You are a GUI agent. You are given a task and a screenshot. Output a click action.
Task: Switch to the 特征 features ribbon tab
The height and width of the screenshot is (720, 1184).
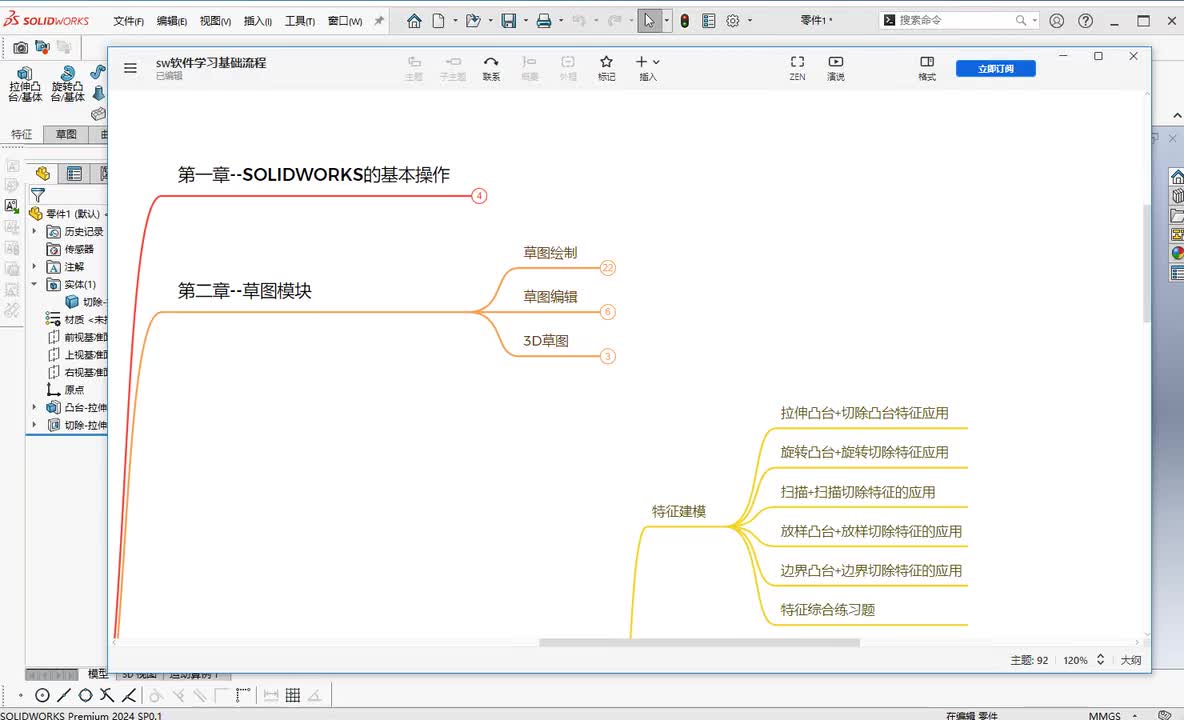click(21, 134)
